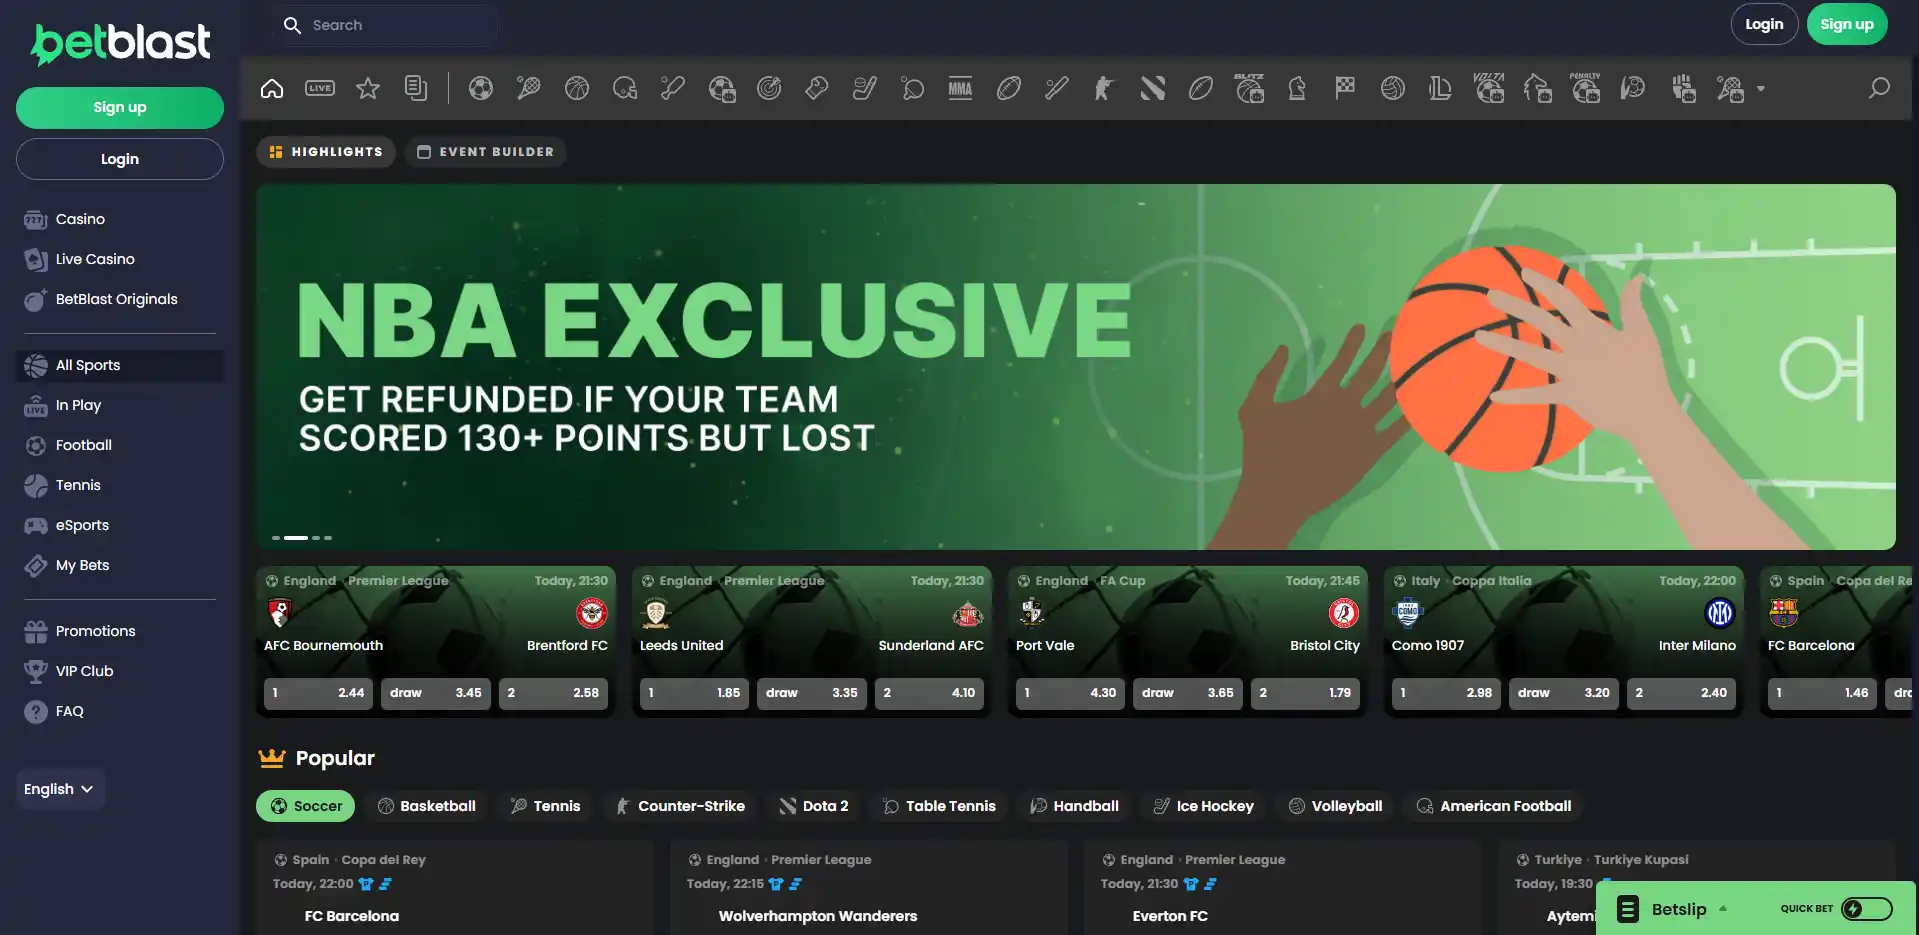
Task: Open the English language dropdown
Action: pos(60,789)
